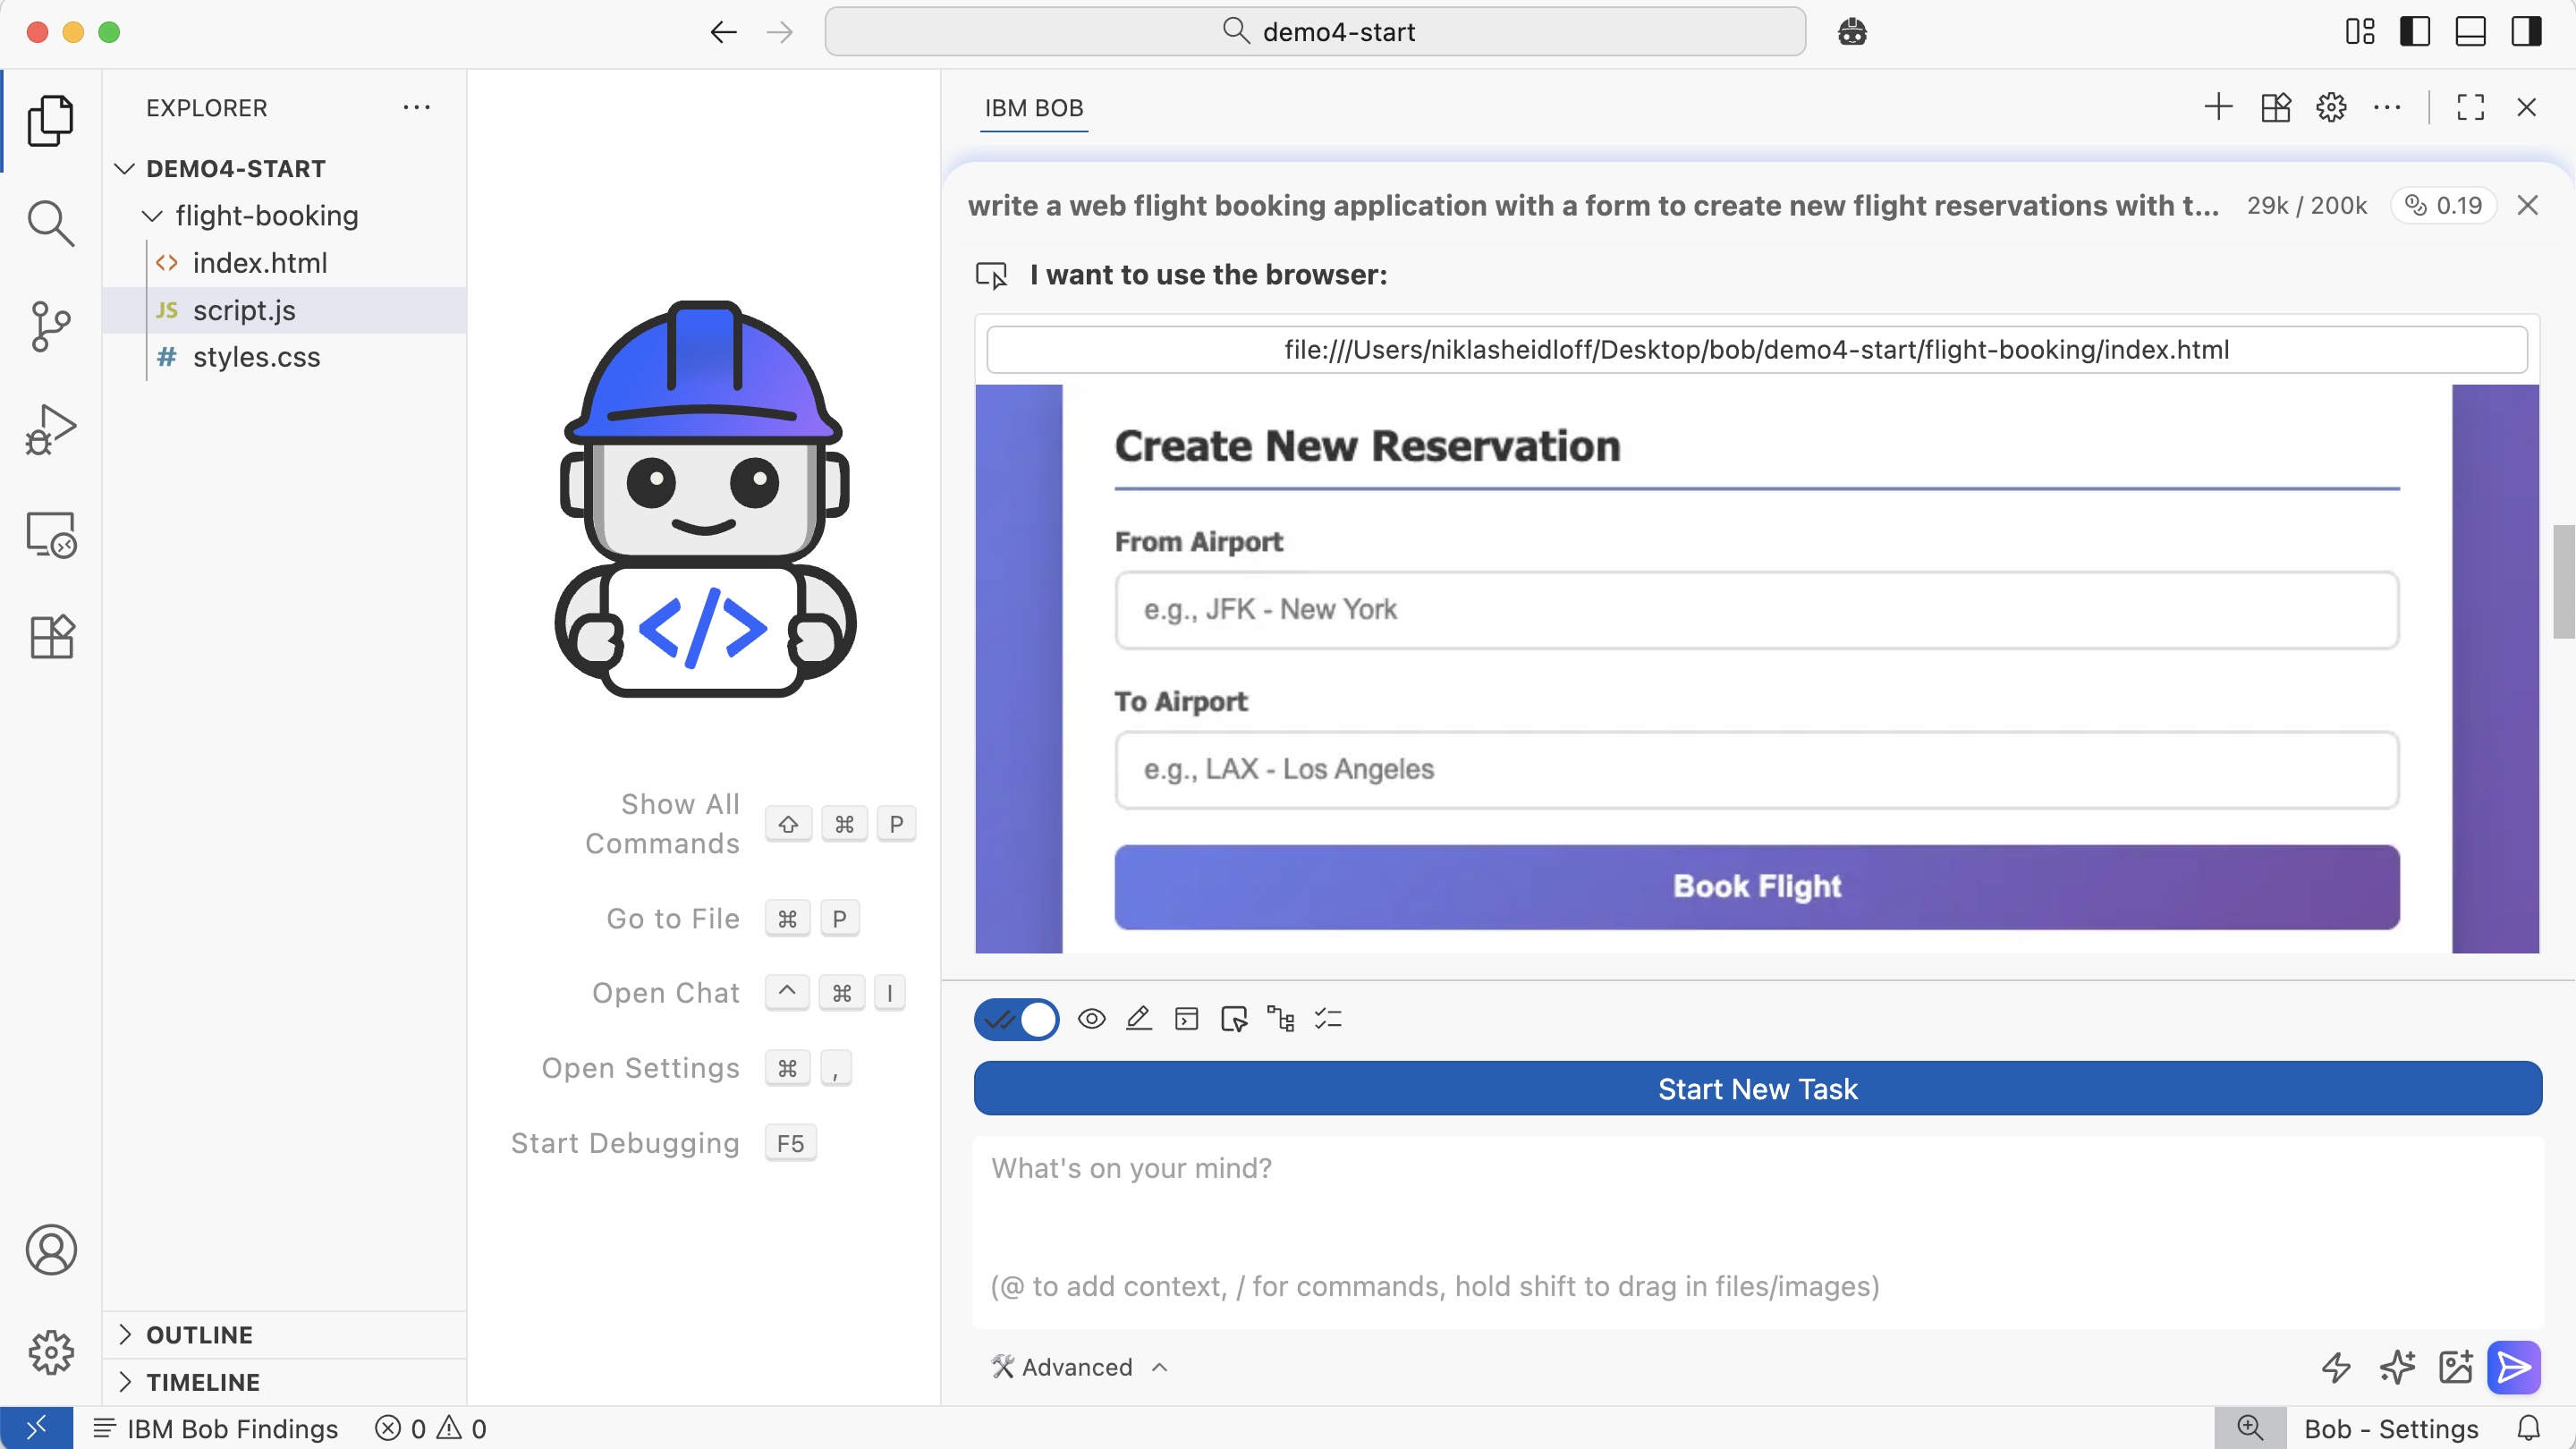Click the IBM Bob settings gear icon
The height and width of the screenshot is (1449, 2576).
pyautogui.click(x=2331, y=107)
